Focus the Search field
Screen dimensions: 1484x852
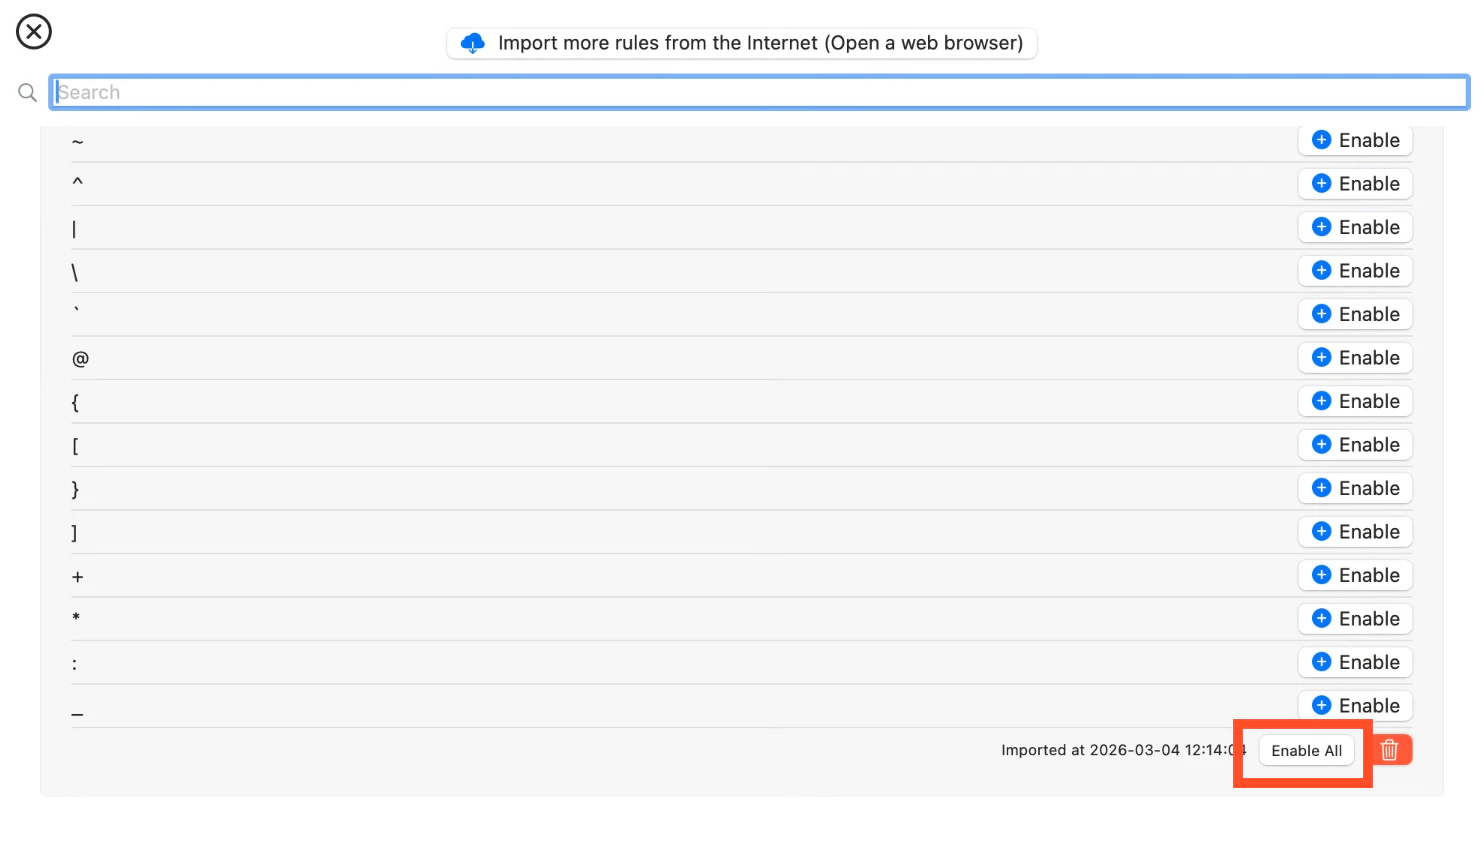[x=759, y=92]
